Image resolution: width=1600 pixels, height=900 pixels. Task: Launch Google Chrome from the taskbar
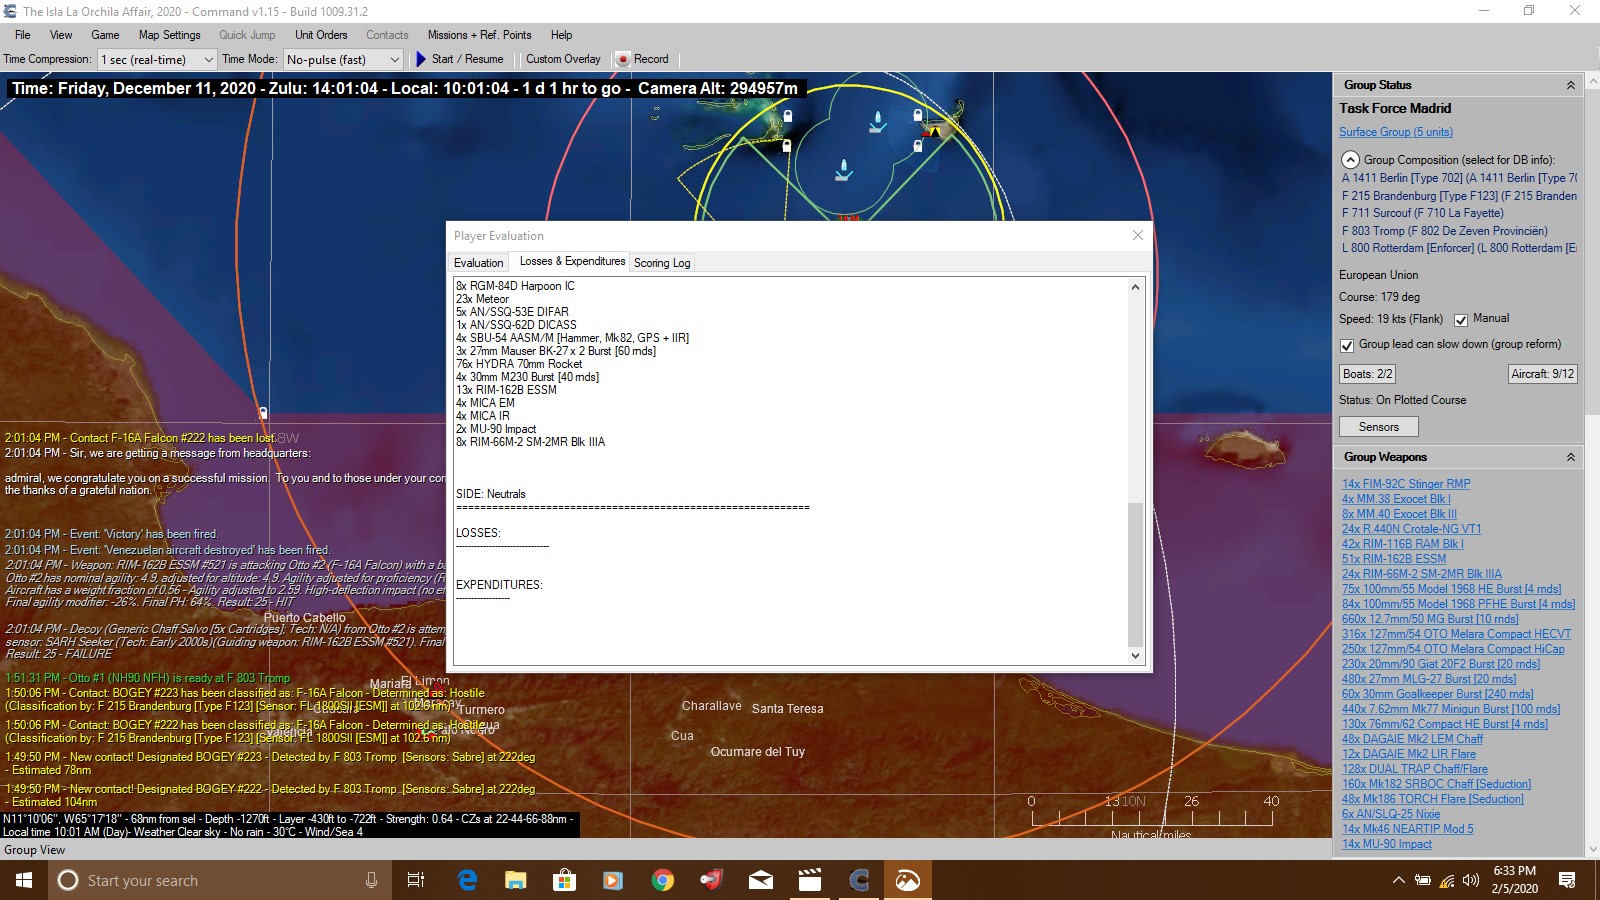point(662,880)
